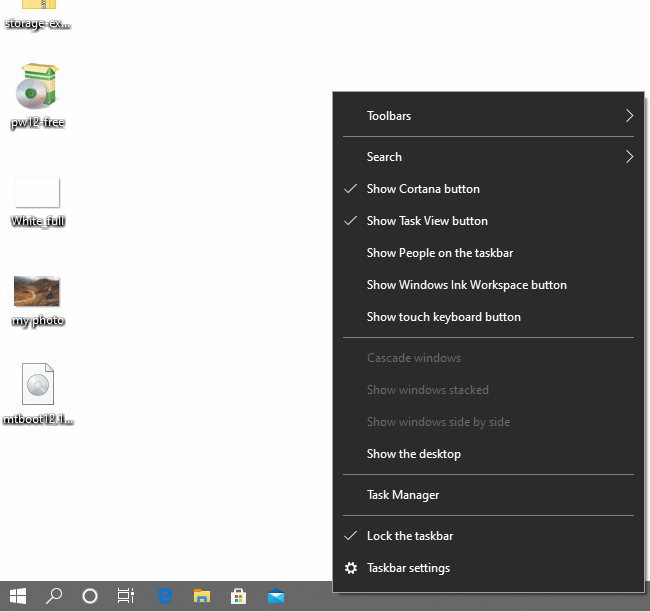Launch Cortana from the taskbar circle icon
This screenshot has height=612, width=650.
90,596
